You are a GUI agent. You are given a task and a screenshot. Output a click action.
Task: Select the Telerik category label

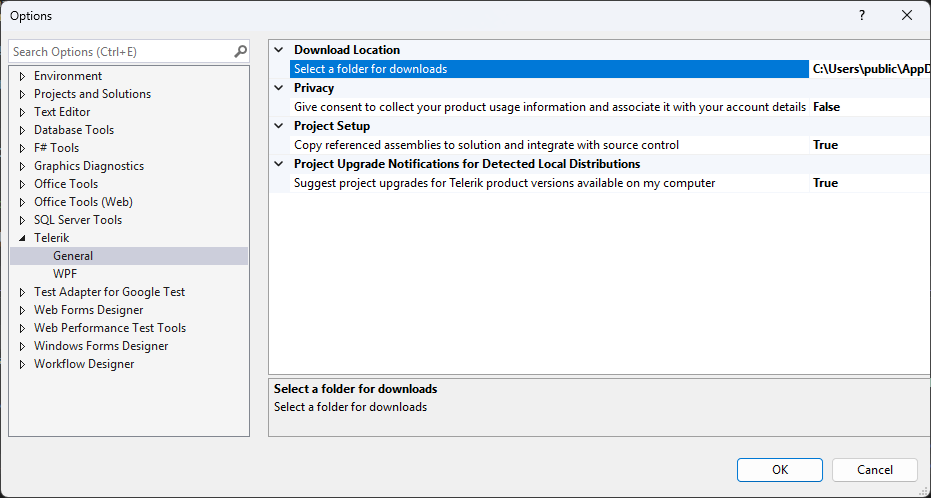pos(52,238)
